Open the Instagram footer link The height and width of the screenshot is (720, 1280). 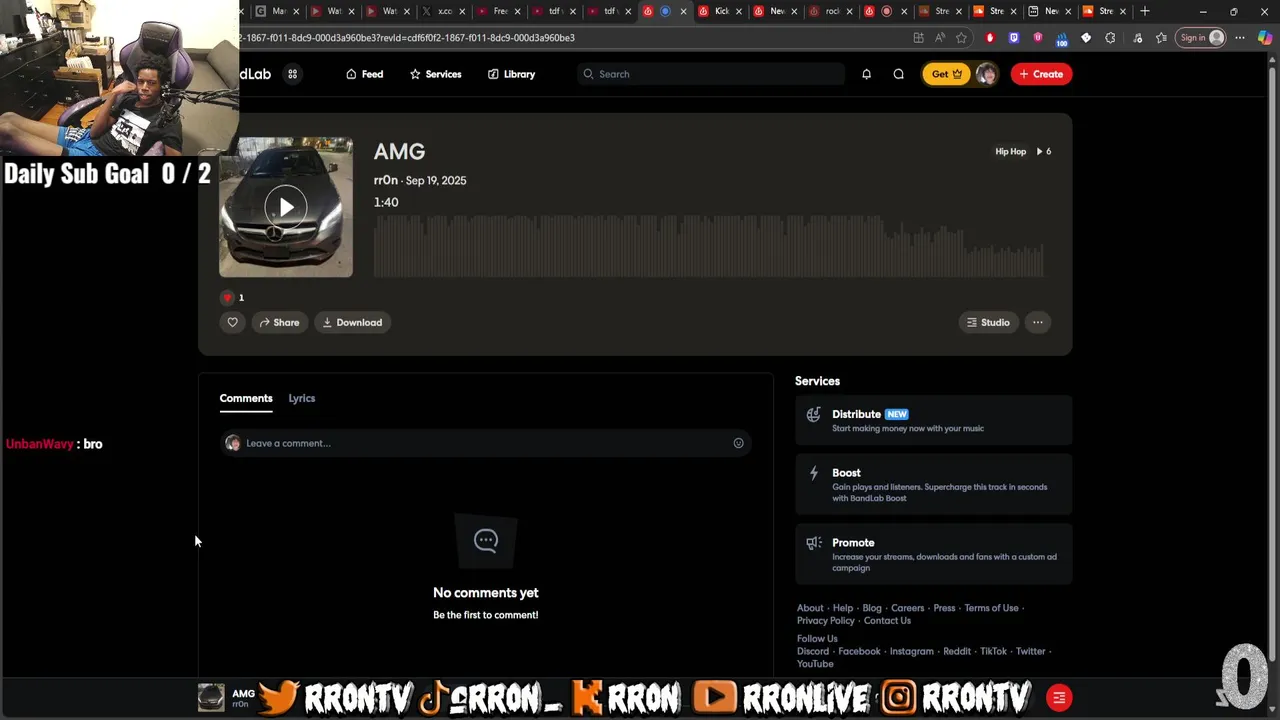(911, 651)
